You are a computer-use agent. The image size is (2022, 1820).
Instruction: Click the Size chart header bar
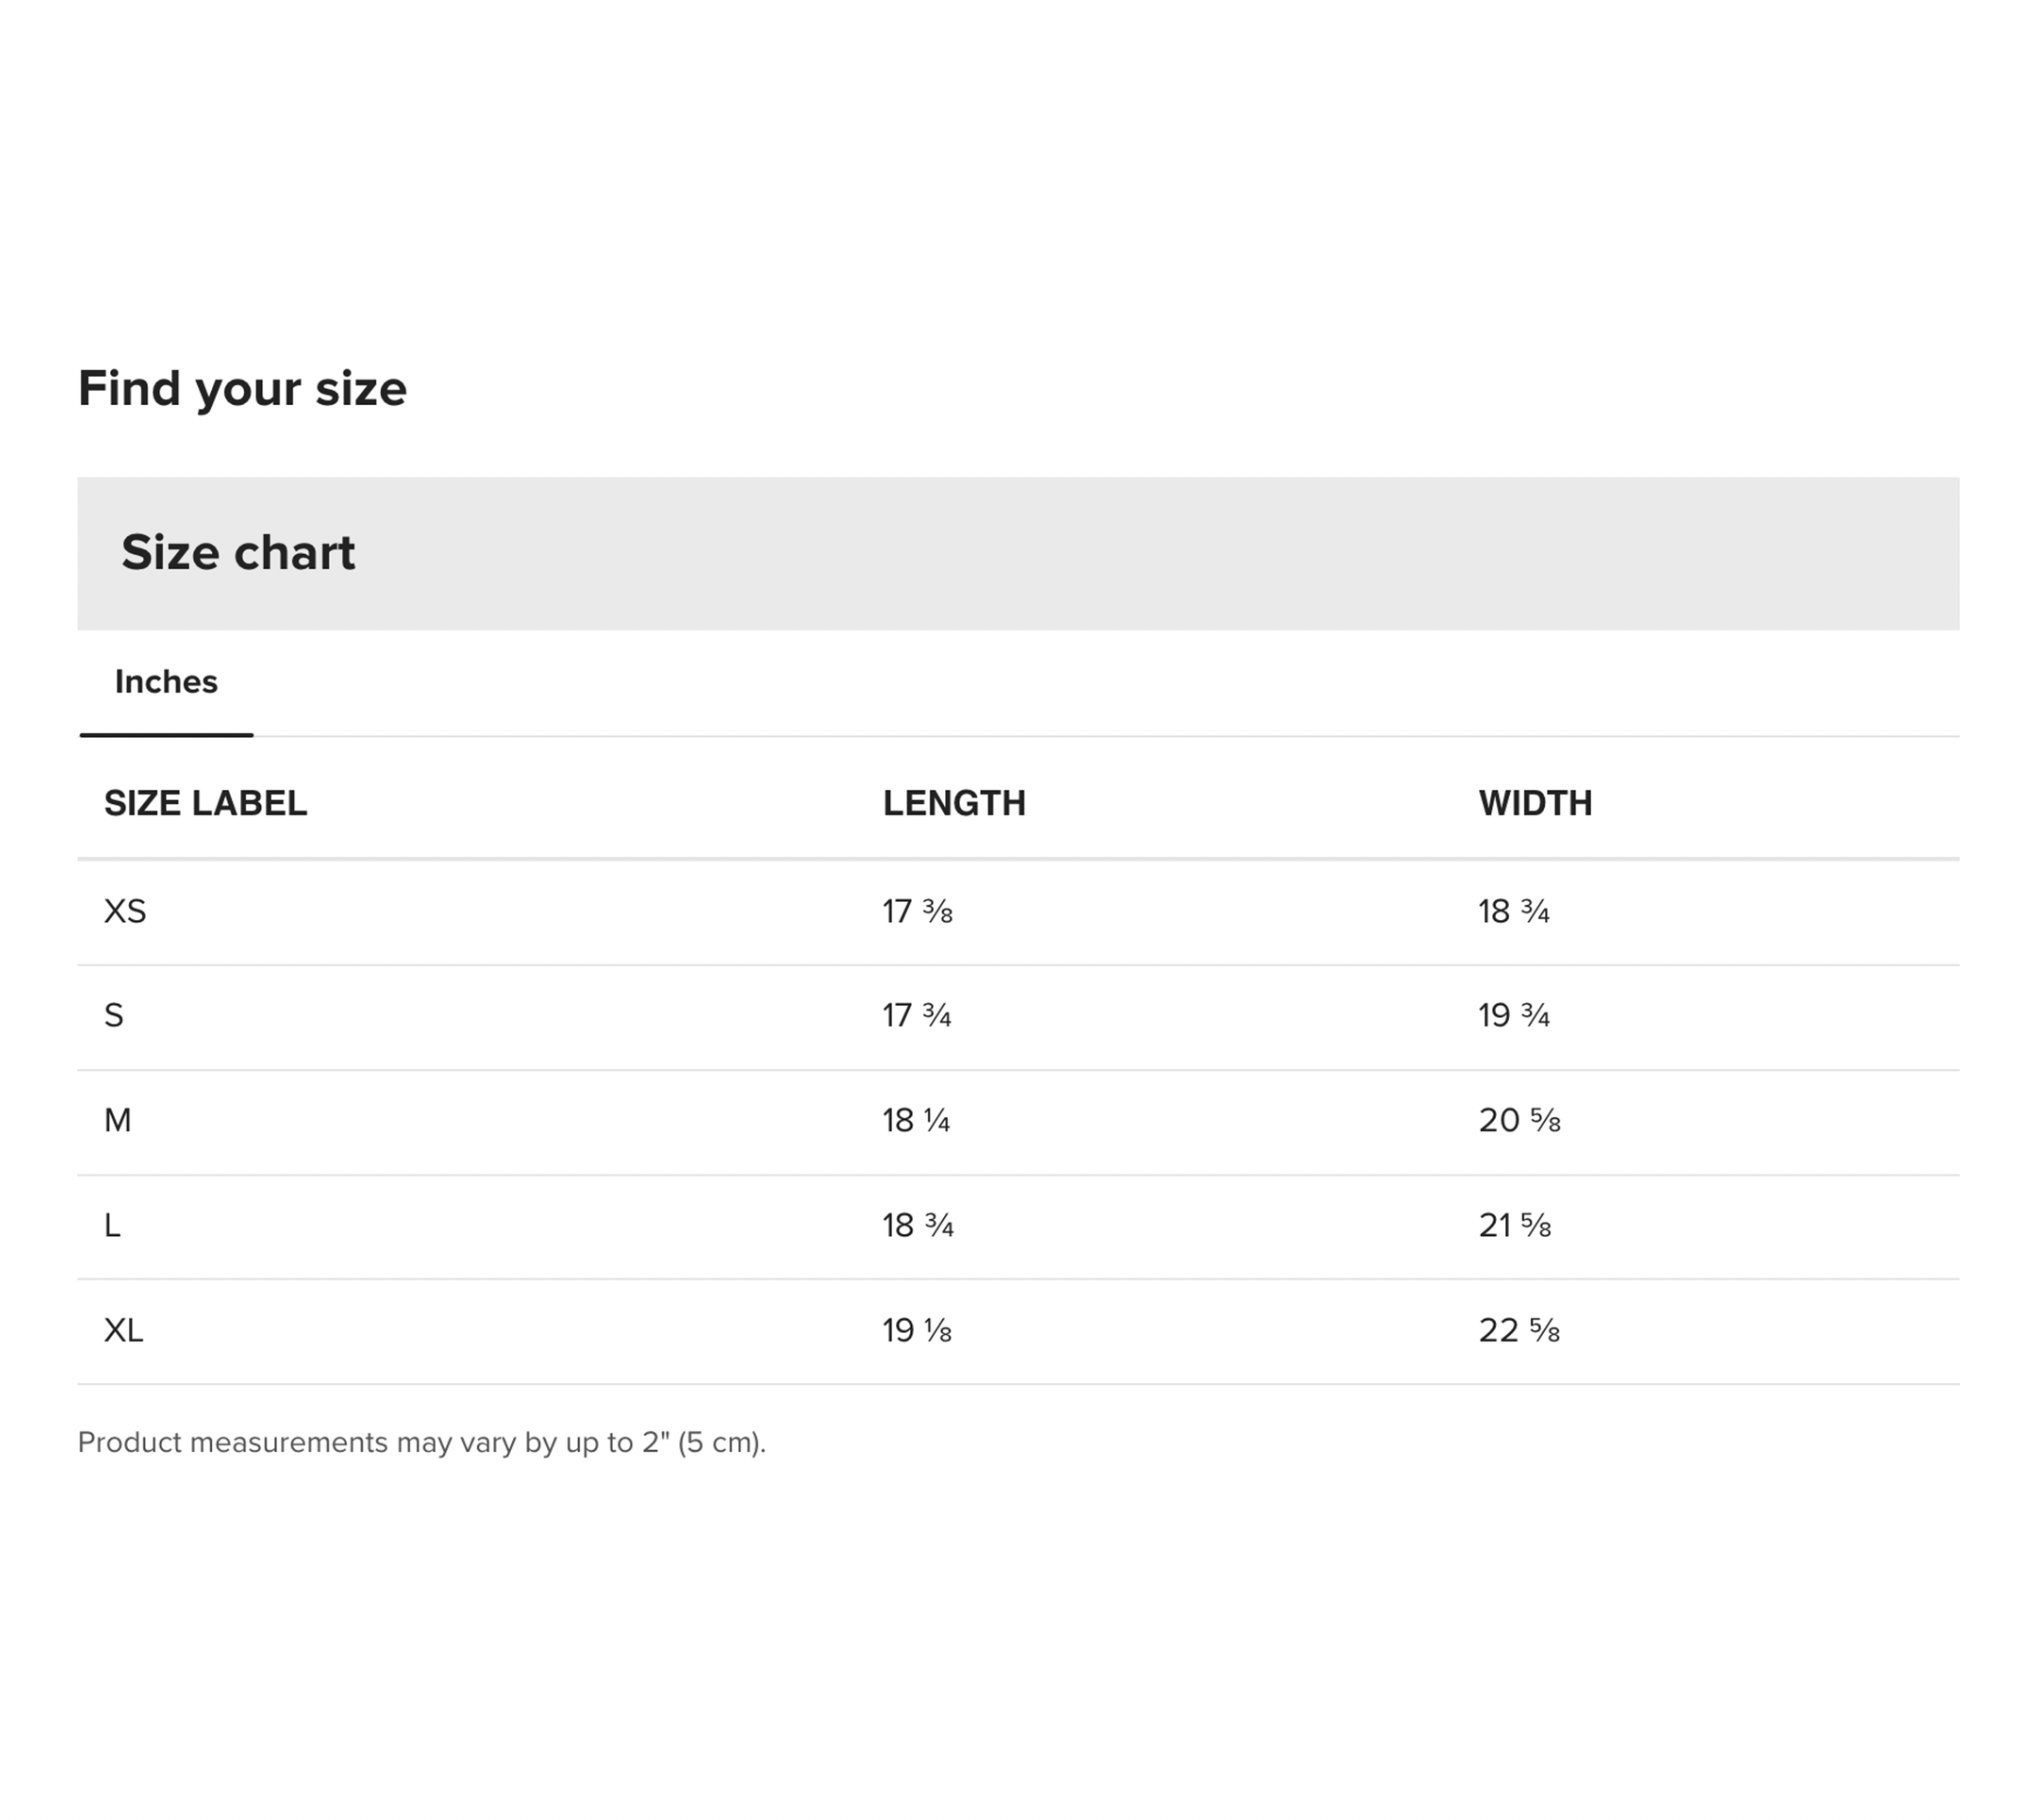(1017, 553)
